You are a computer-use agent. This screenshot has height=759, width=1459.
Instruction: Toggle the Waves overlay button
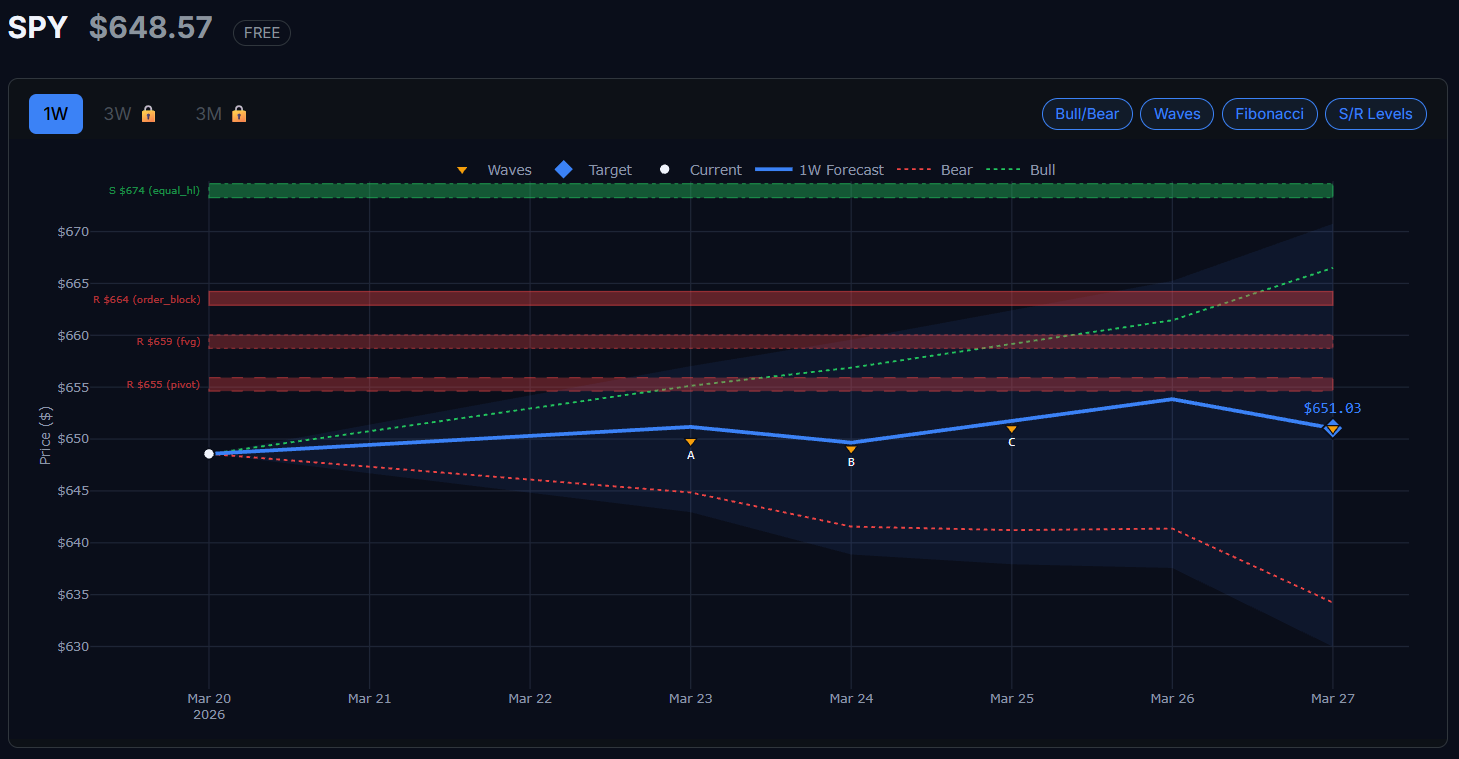coord(1177,114)
